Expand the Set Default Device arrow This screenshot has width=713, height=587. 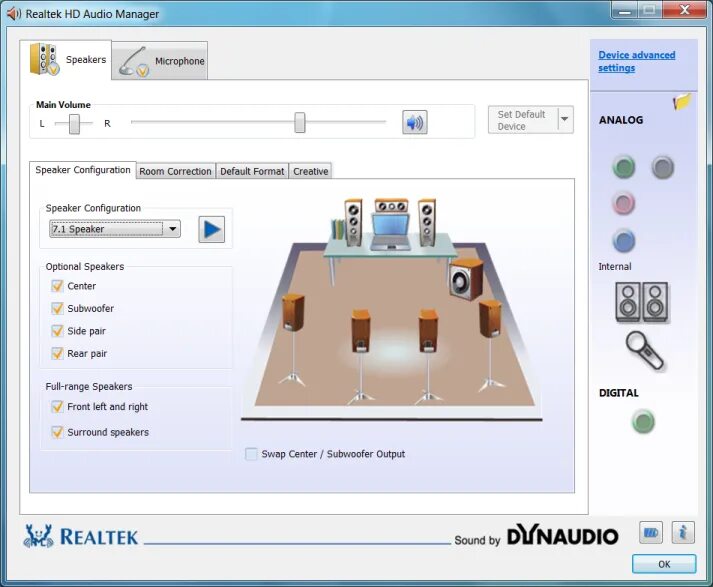click(565, 119)
